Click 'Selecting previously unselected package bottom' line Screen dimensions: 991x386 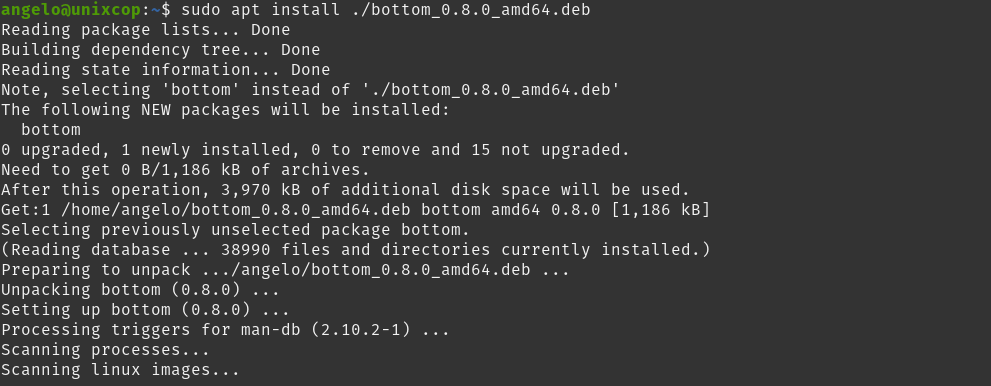coord(235,230)
